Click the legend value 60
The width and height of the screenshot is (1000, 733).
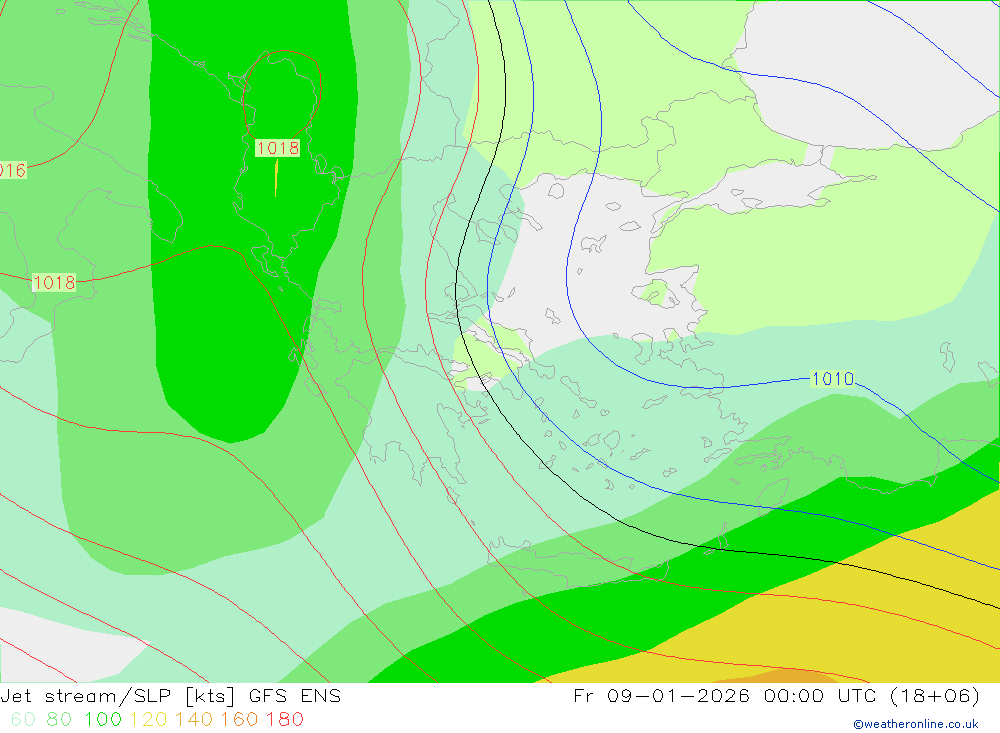point(23,719)
